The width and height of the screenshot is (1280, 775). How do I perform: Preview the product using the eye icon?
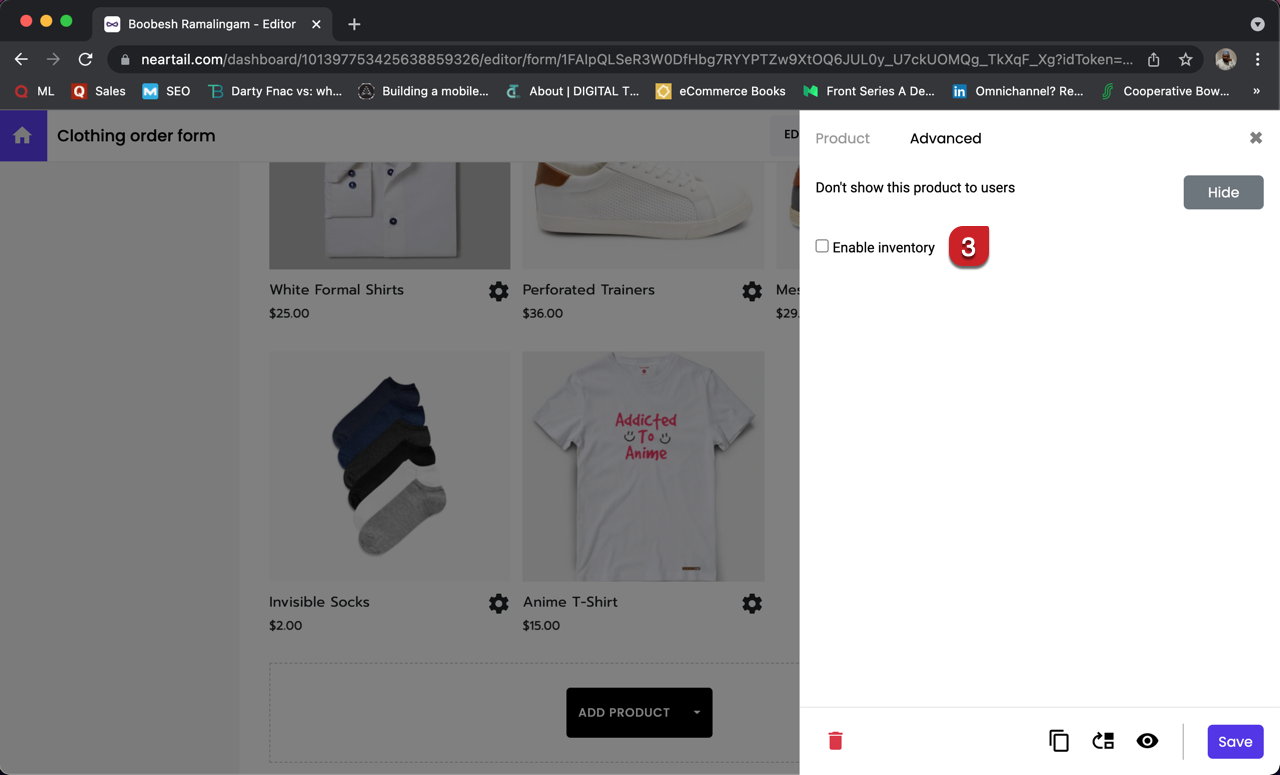[x=1147, y=741]
